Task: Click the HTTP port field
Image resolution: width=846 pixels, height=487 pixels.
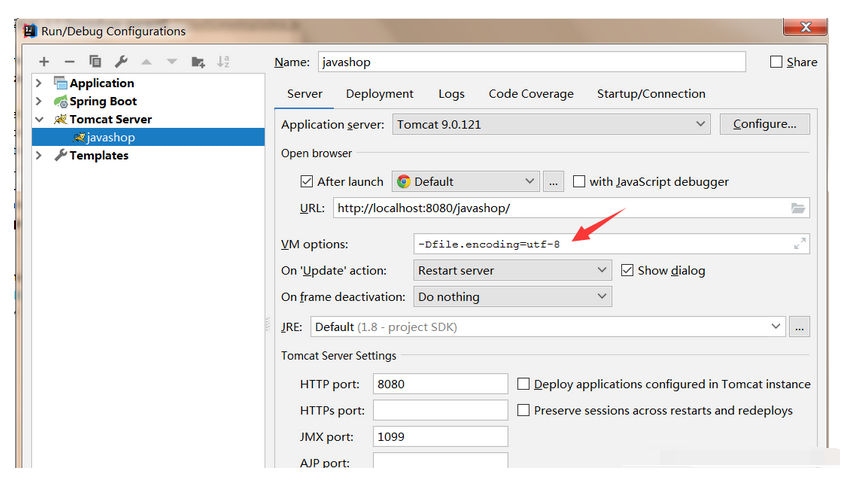Action: [x=440, y=384]
